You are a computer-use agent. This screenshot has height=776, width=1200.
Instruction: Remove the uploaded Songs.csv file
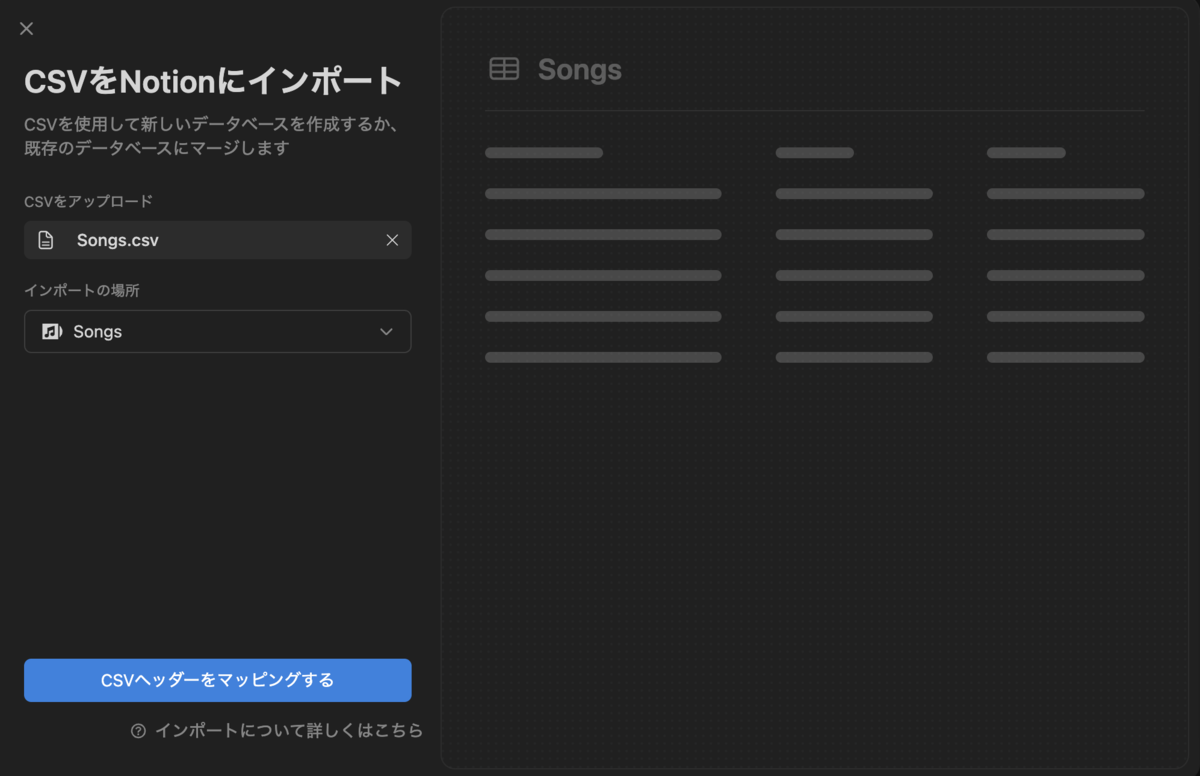[392, 240]
